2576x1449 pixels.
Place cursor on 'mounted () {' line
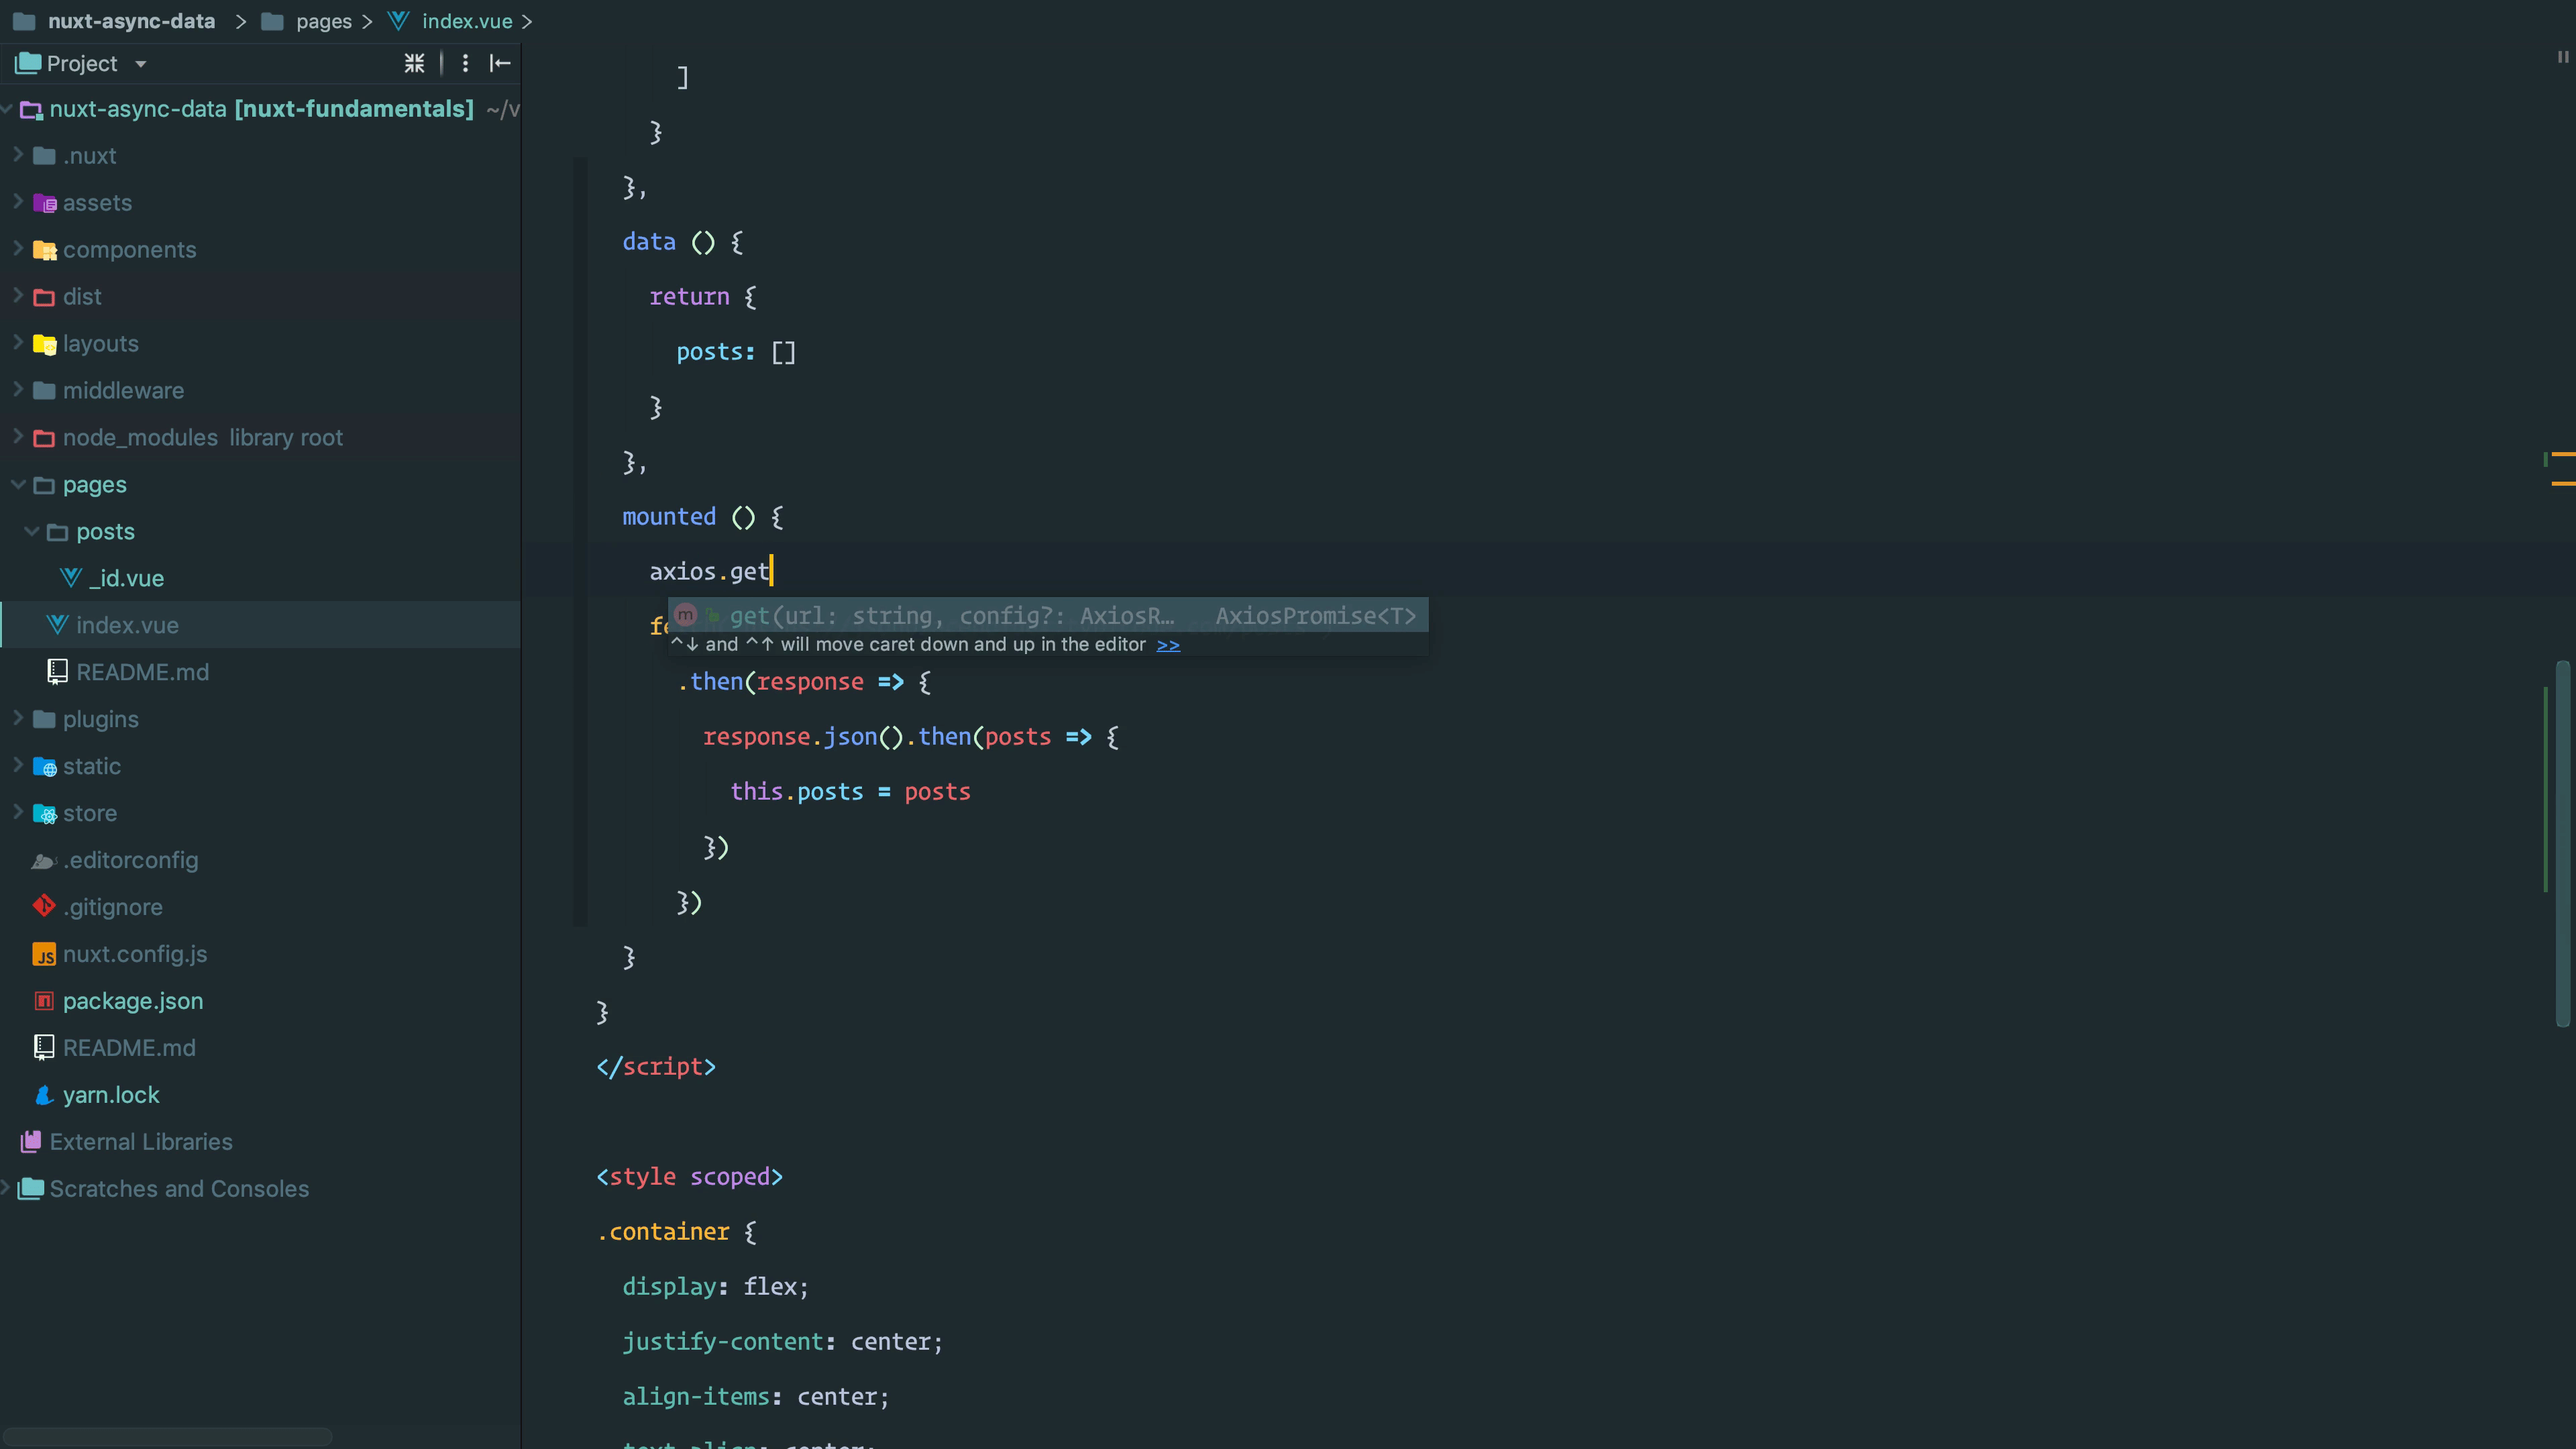(702, 517)
